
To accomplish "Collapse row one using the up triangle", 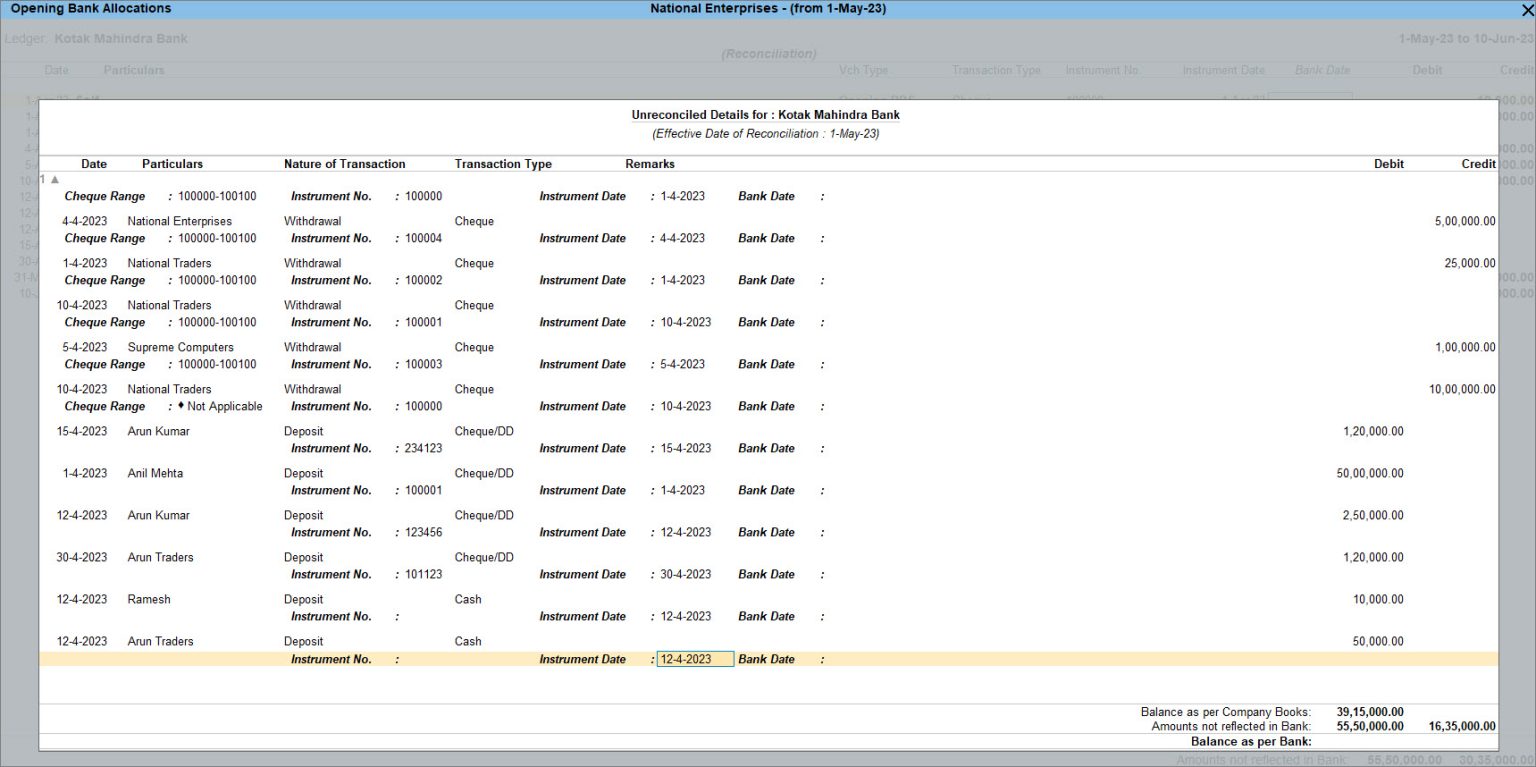I will [54, 179].
